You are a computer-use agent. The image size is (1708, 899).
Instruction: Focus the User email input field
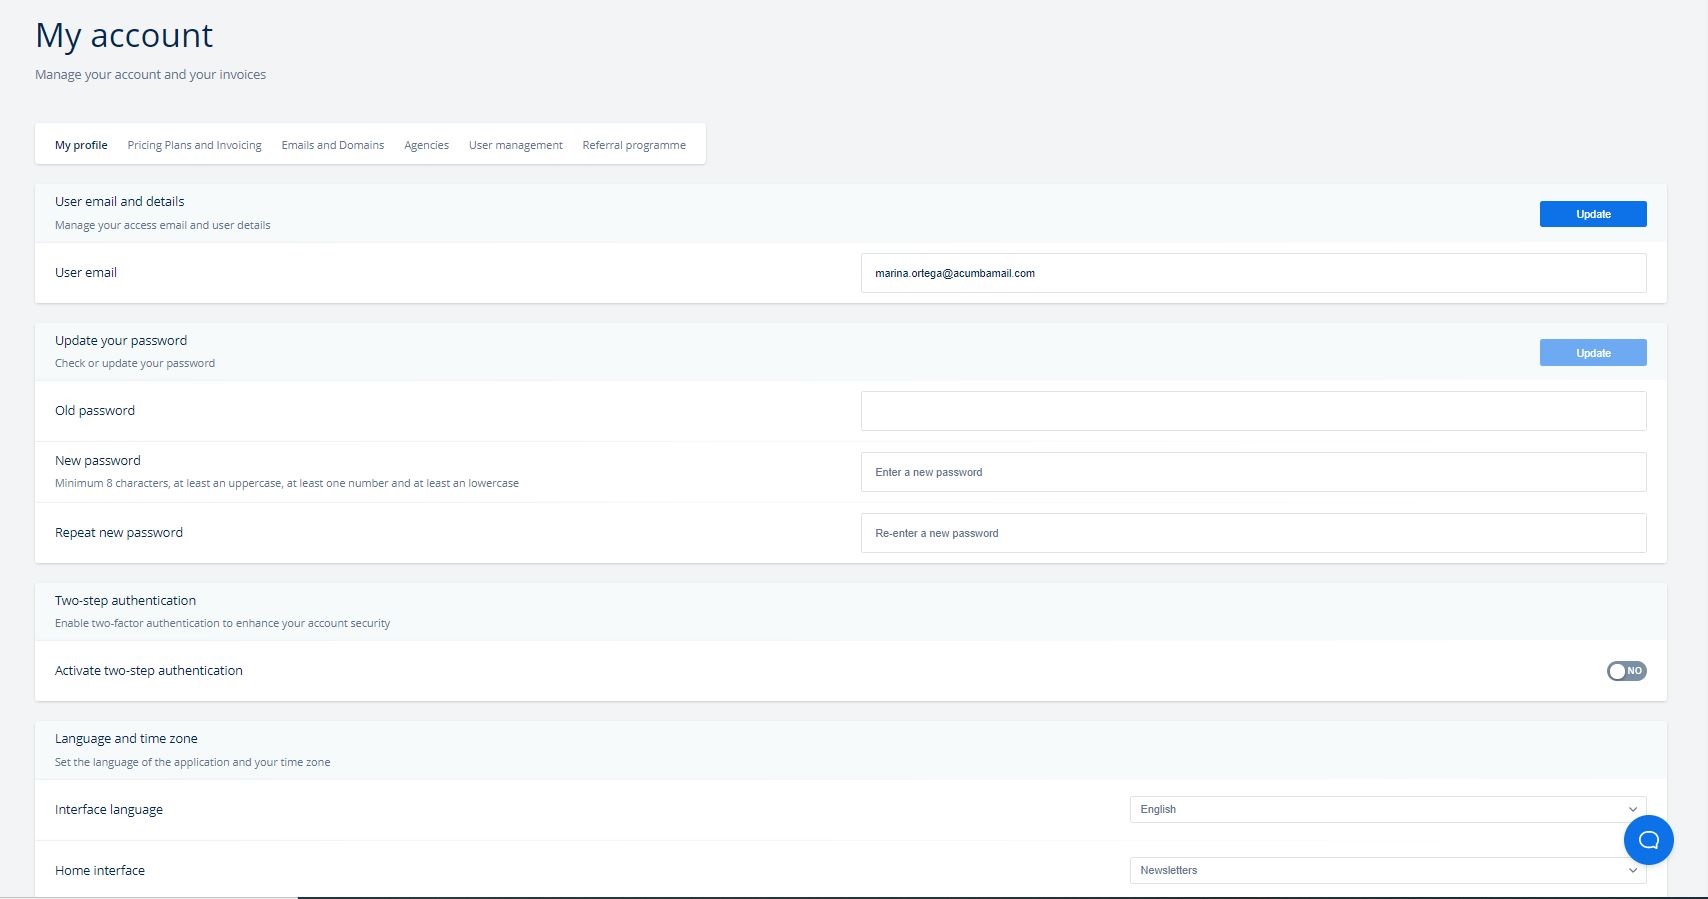pyautogui.click(x=1253, y=273)
